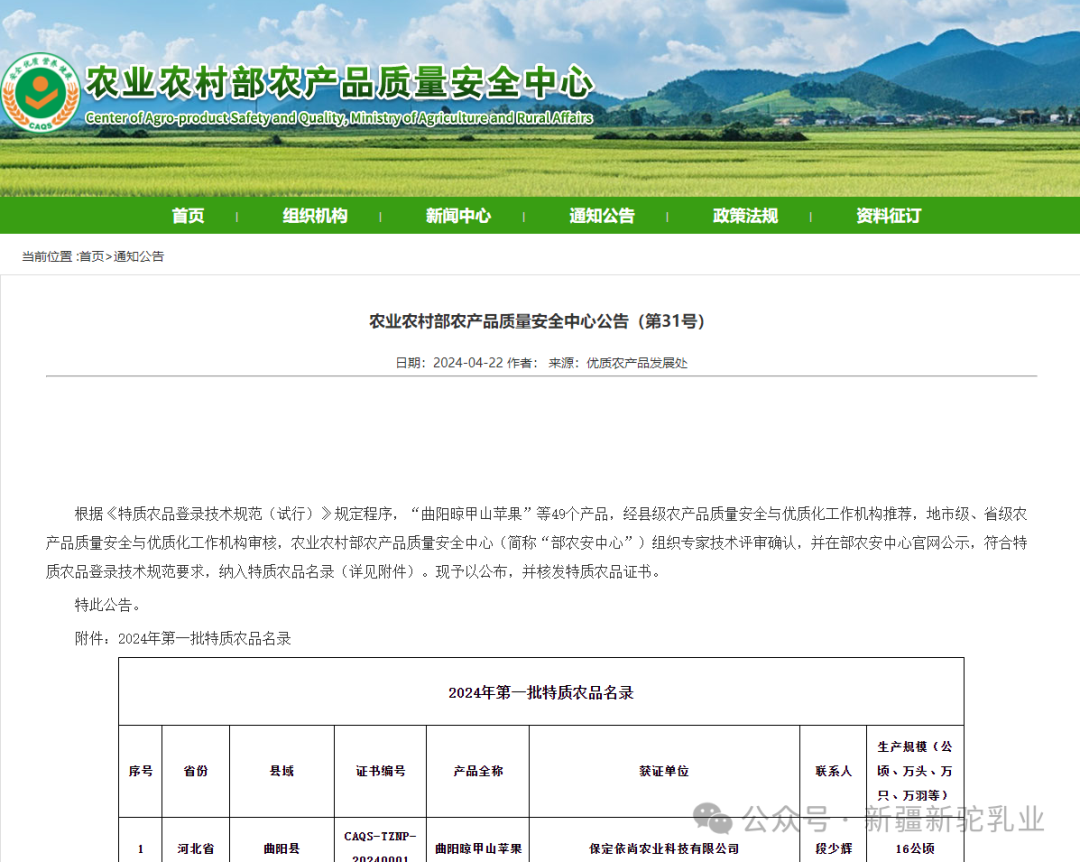The image size is (1080, 862).
Task: Open the 组织机构 navigation menu
Action: coord(315,215)
